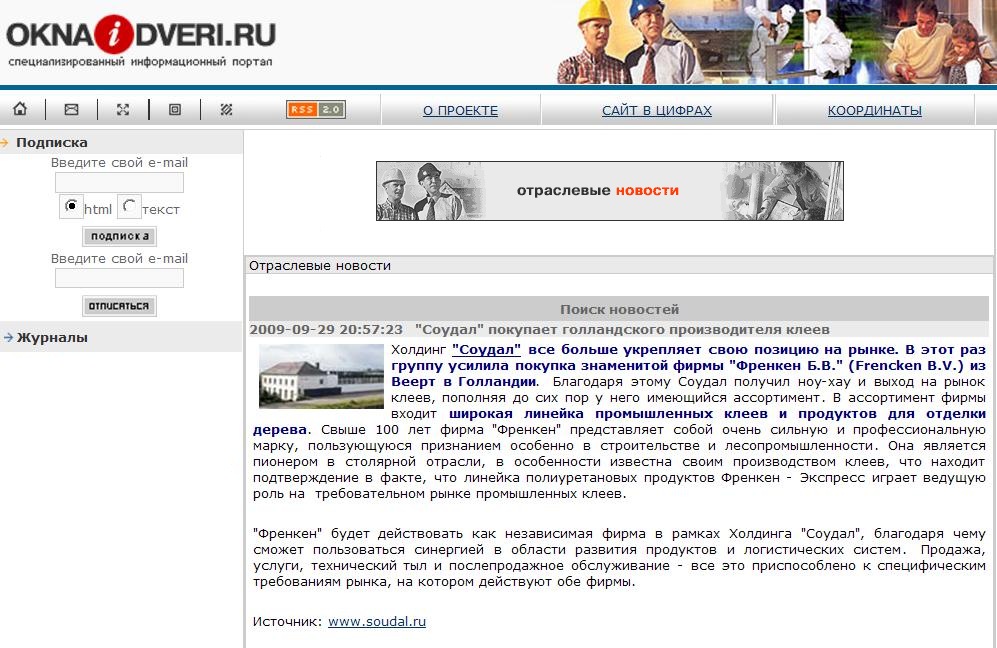Click the отписаться unsubscribe button
The height and width of the screenshot is (648, 997).
(119, 306)
